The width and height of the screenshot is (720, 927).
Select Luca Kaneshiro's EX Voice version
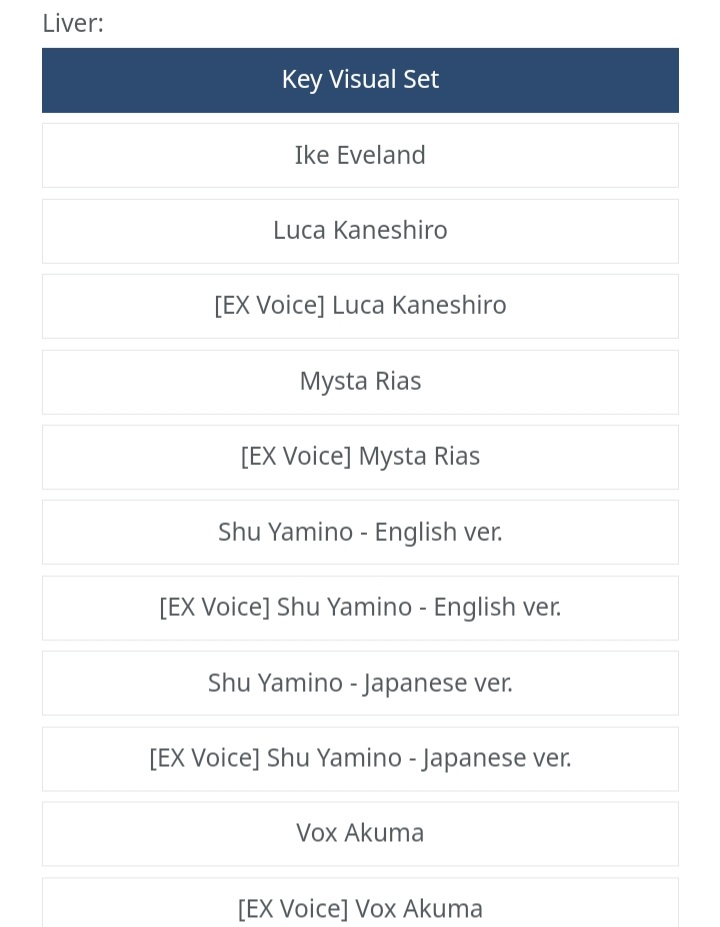pyautogui.click(x=360, y=306)
